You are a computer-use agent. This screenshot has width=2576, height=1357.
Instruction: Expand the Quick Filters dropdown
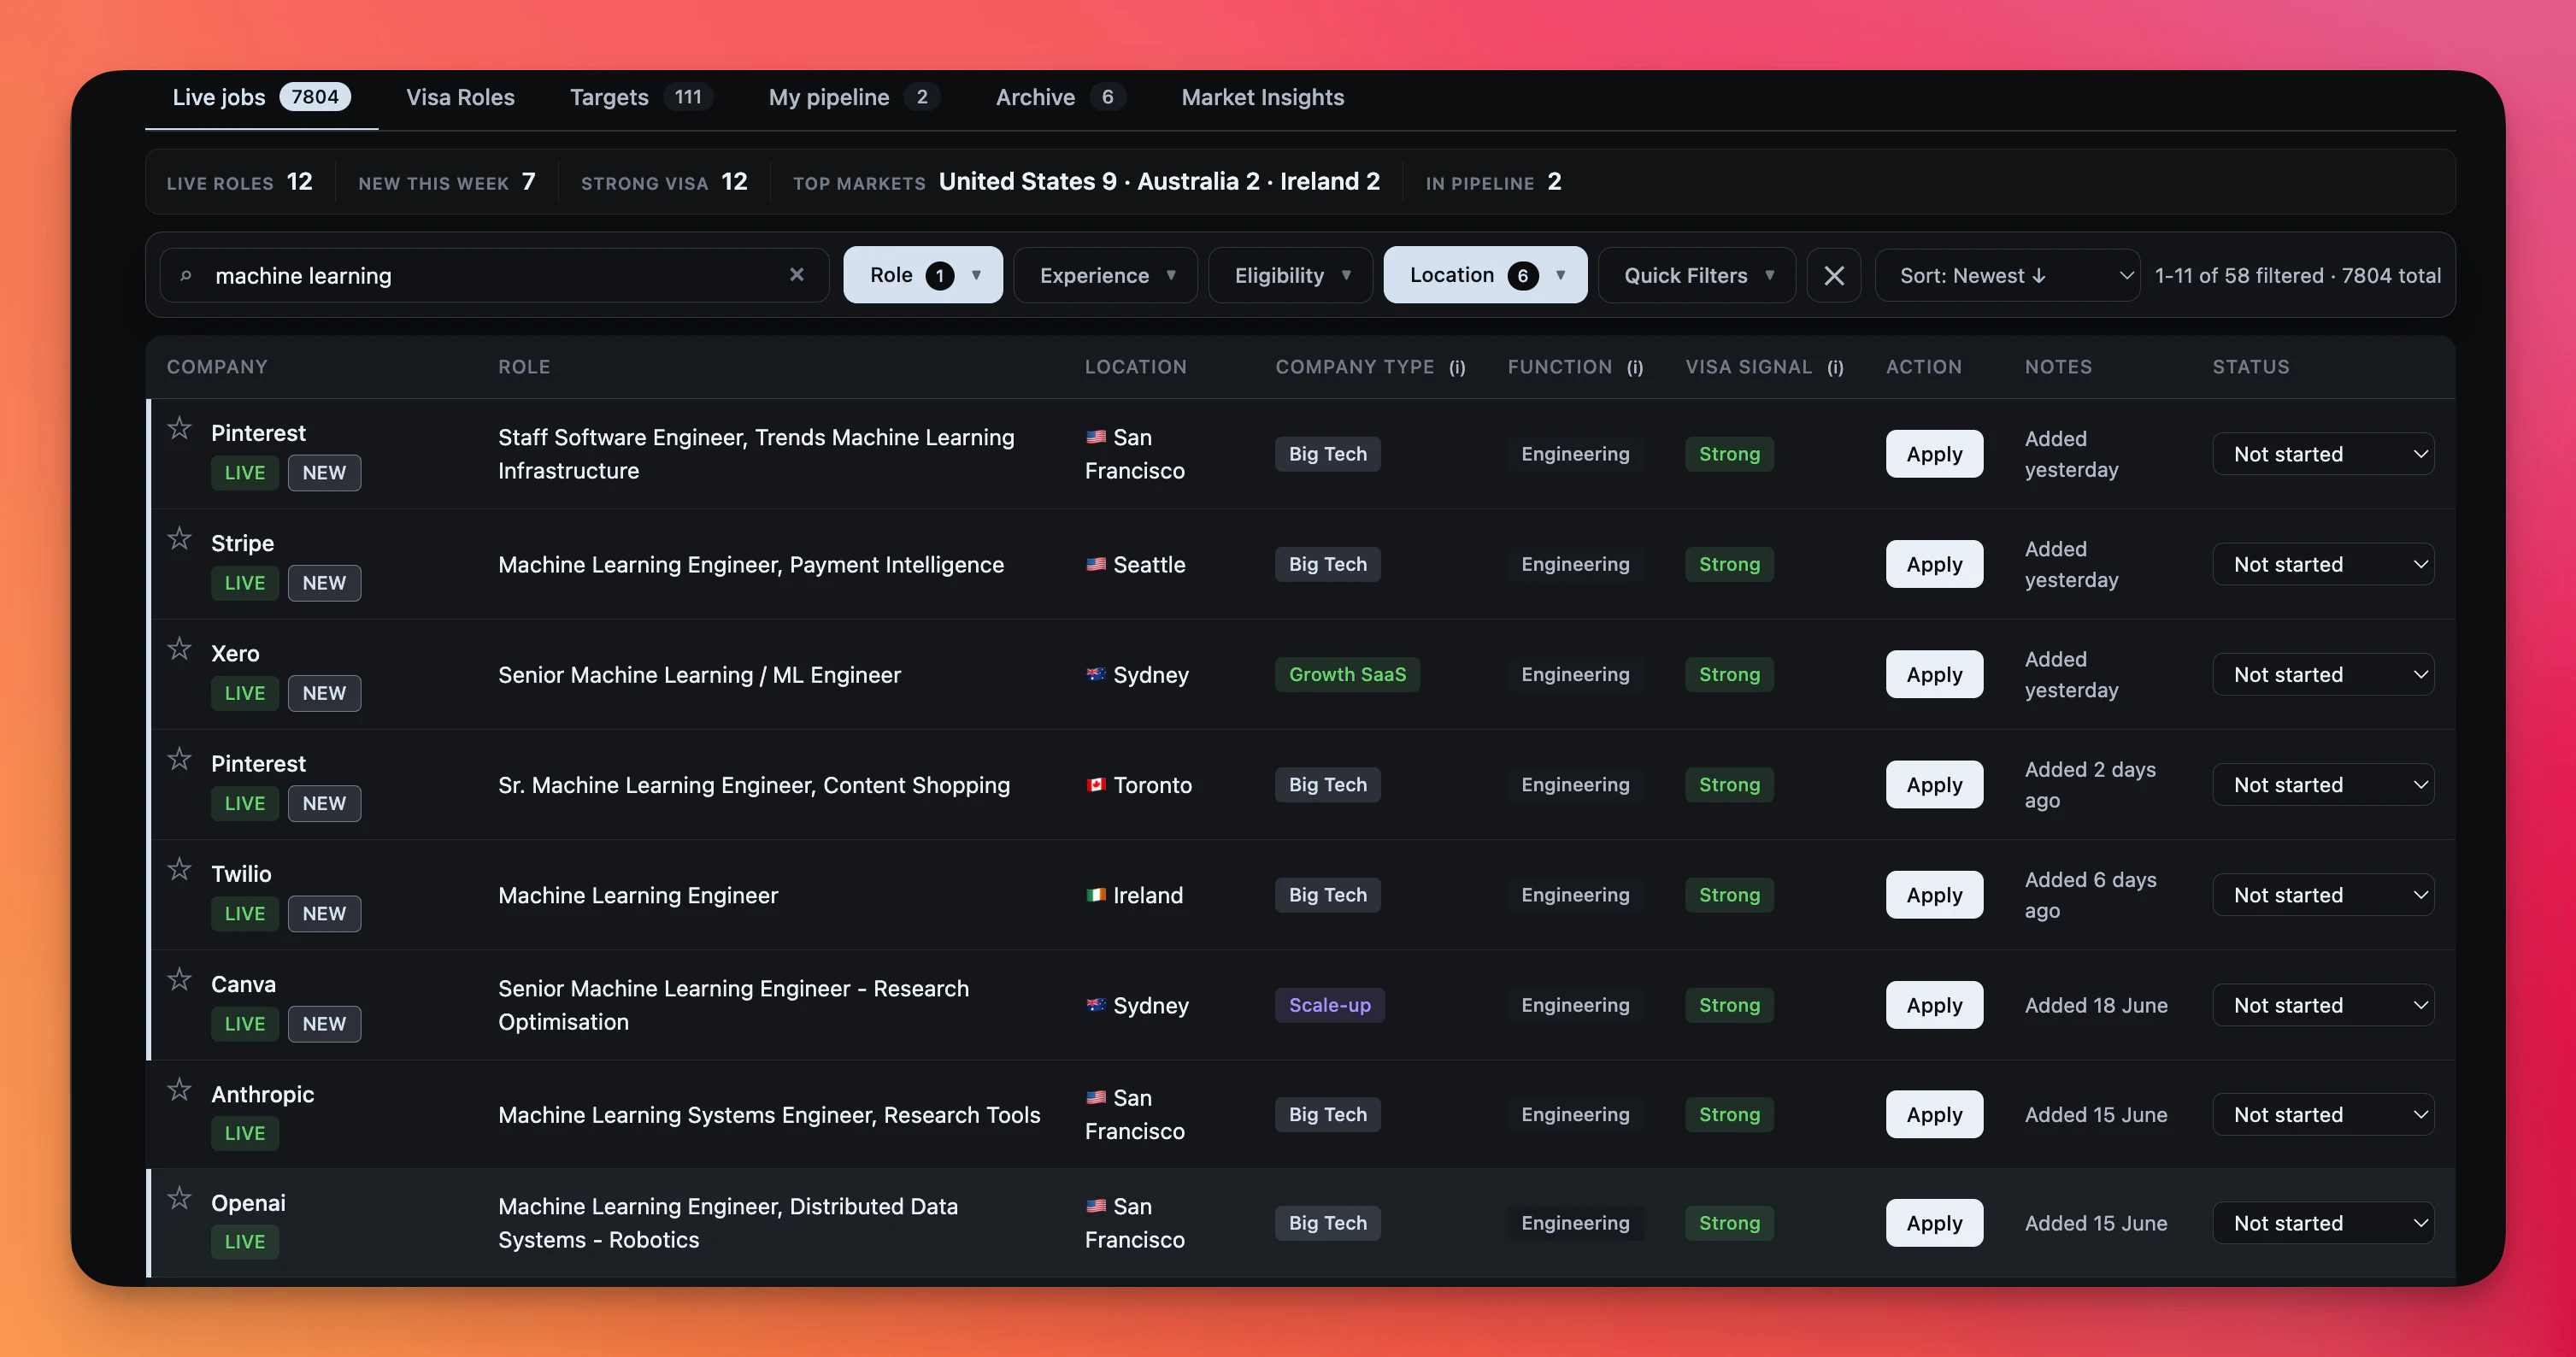coord(1696,275)
